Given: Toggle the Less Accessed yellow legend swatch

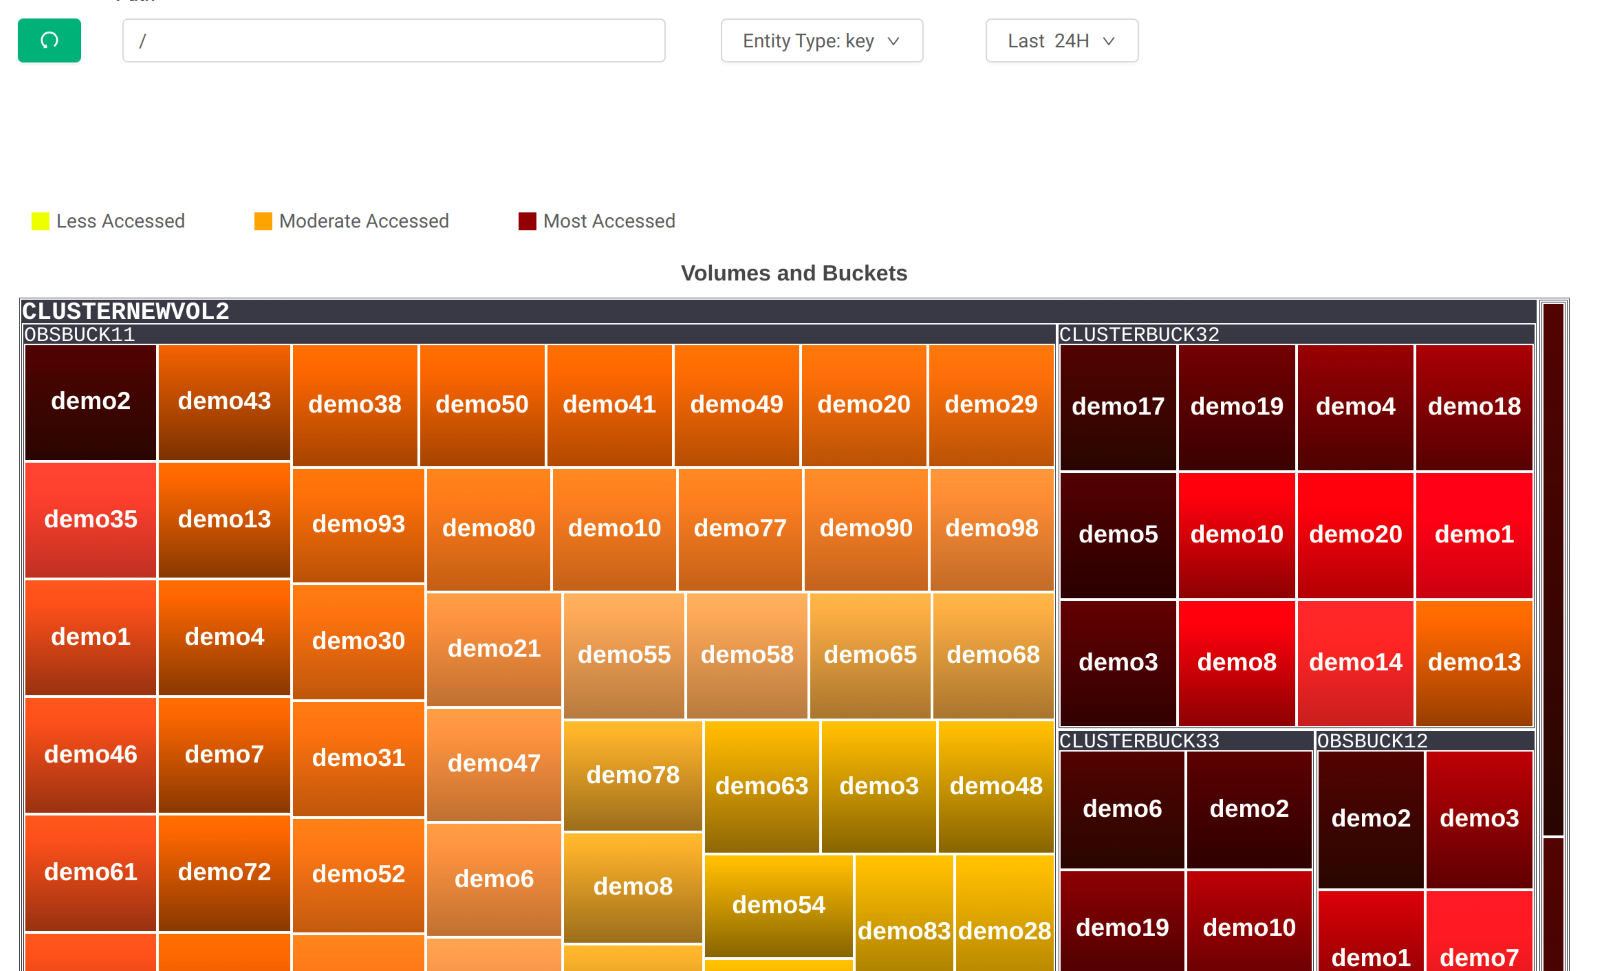Looking at the screenshot, I should [x=40, y=221].
